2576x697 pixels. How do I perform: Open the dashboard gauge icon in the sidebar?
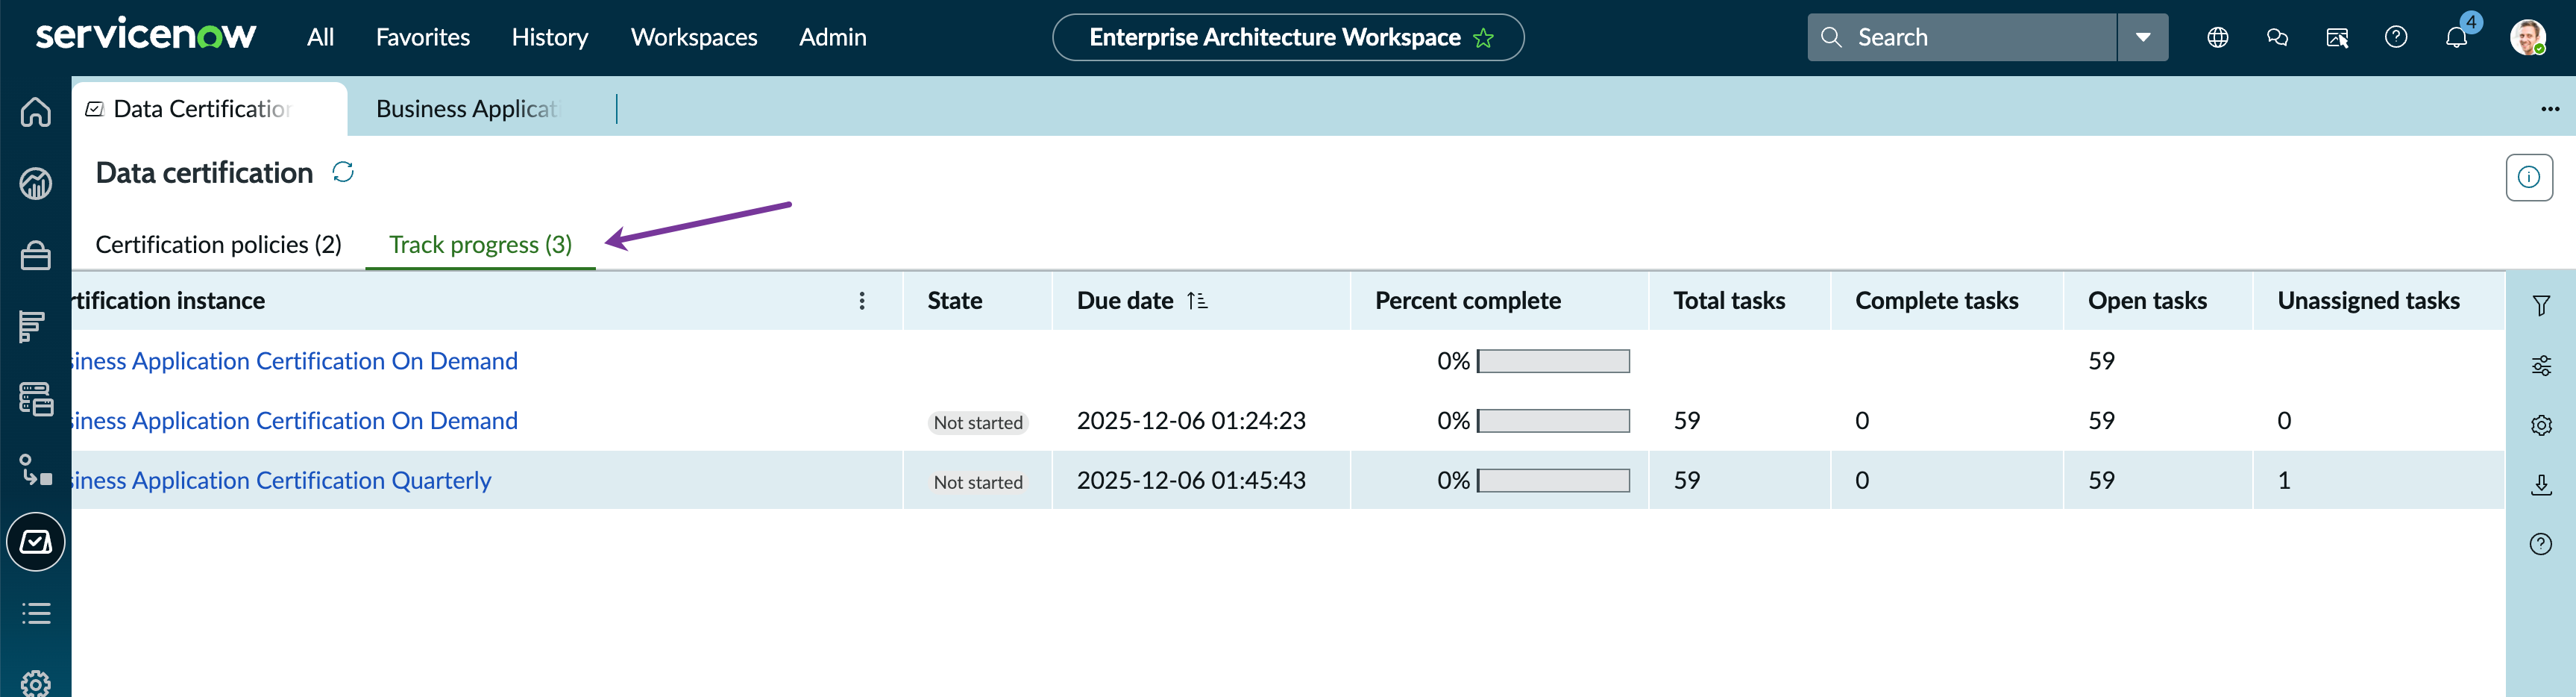[36, 183]
